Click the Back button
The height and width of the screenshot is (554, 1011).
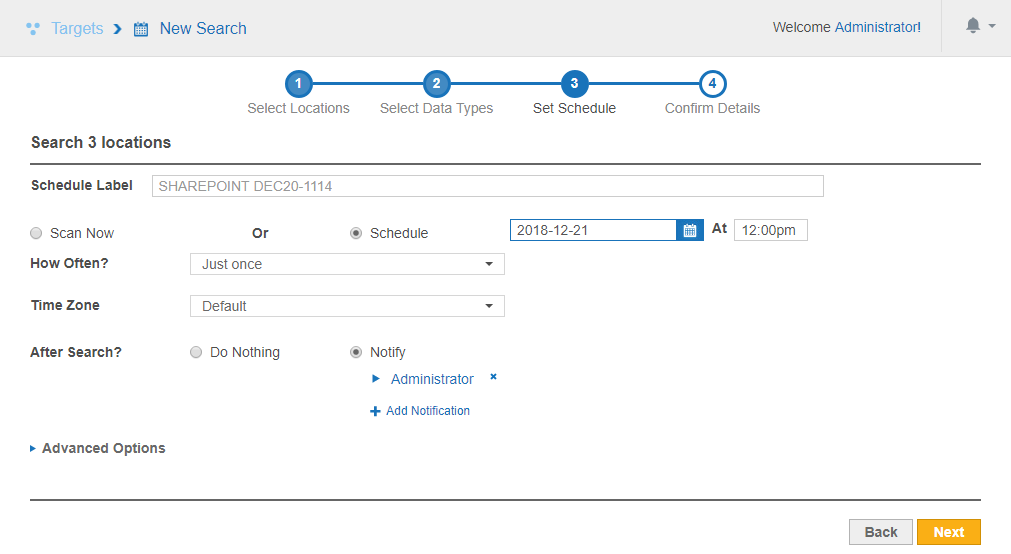pyautogui.click(x=880, y=532)
